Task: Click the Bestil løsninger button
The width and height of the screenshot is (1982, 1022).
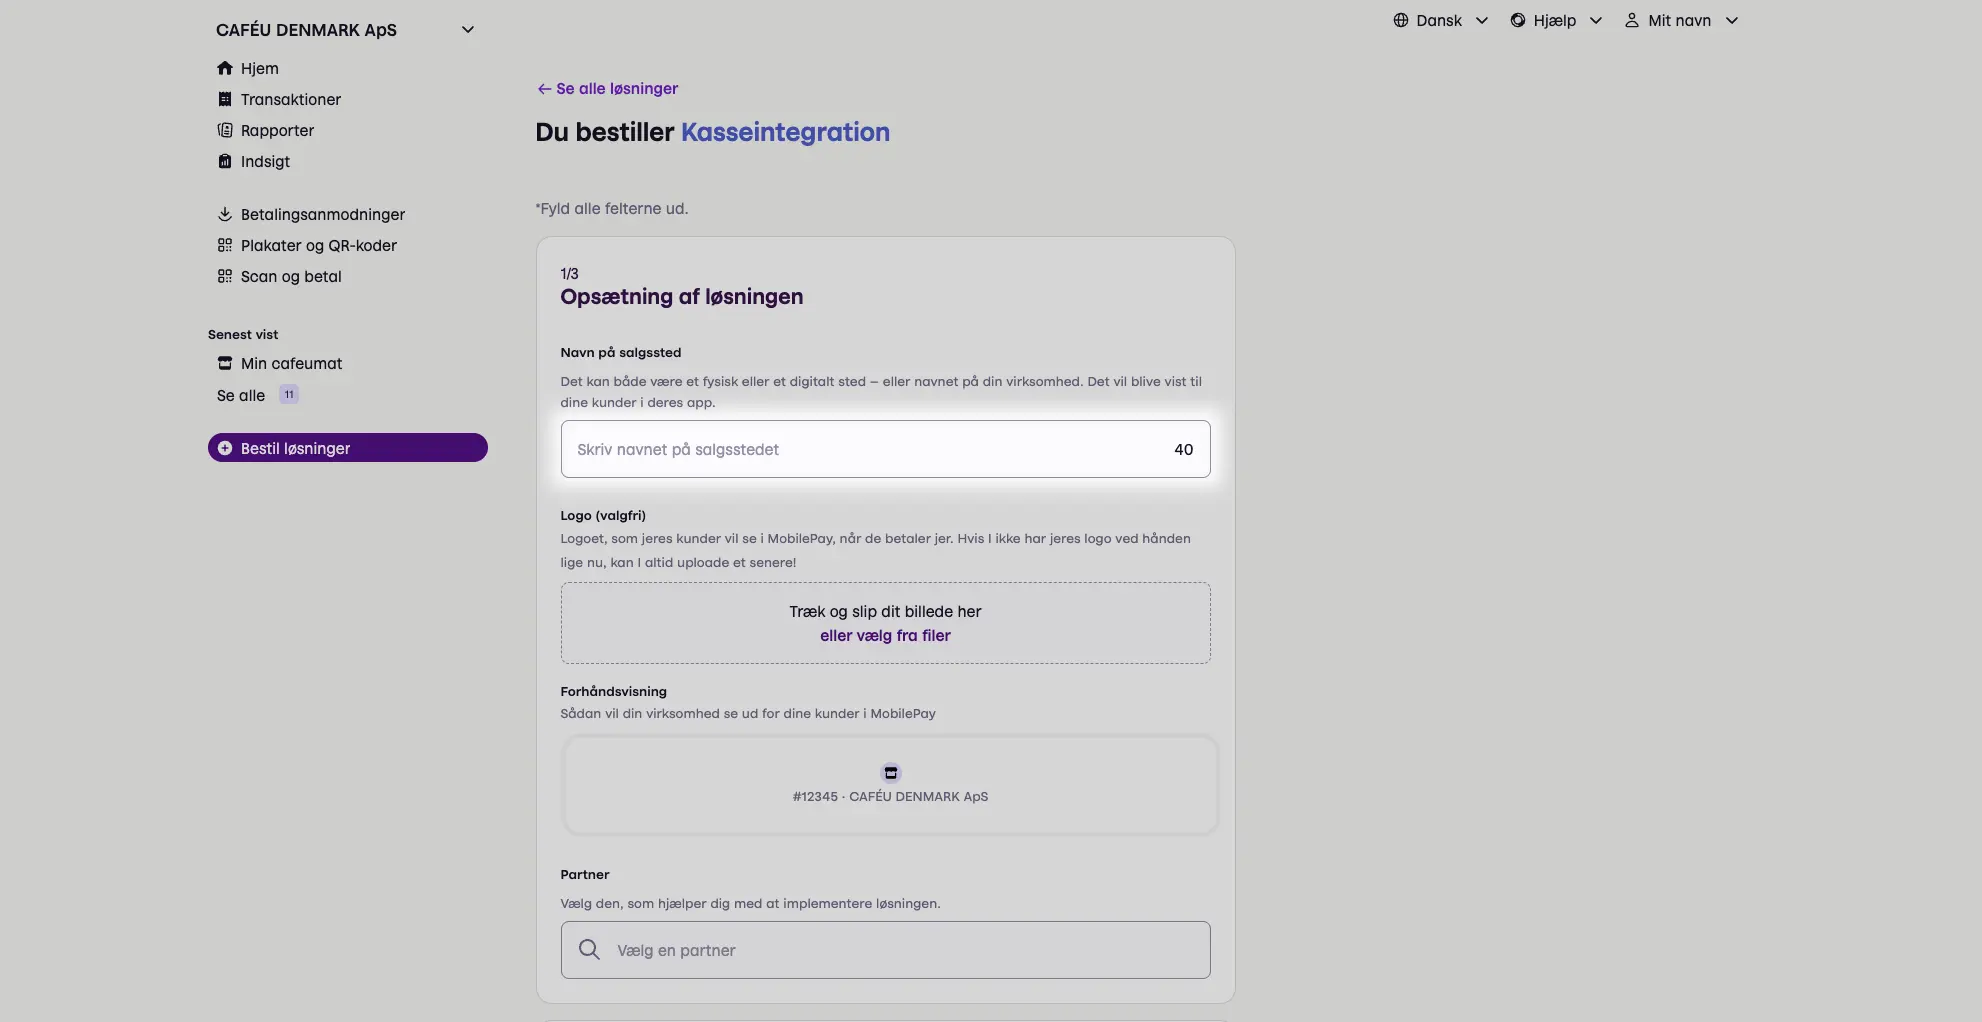Action: point(347,448)
